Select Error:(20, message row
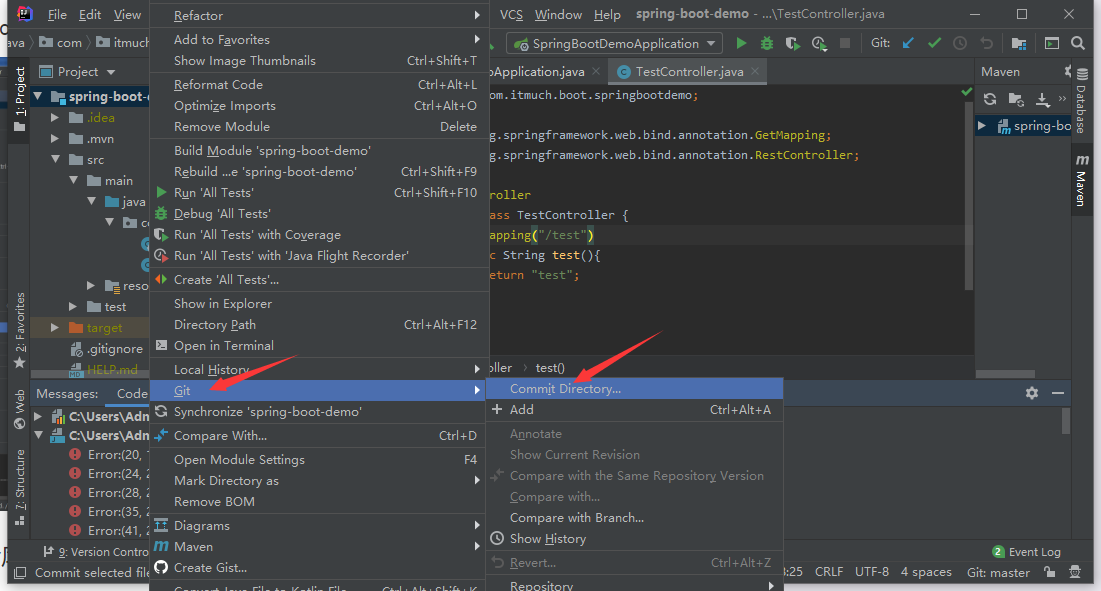The height and width of the screenshot is (591, 1101). [107, 454]
